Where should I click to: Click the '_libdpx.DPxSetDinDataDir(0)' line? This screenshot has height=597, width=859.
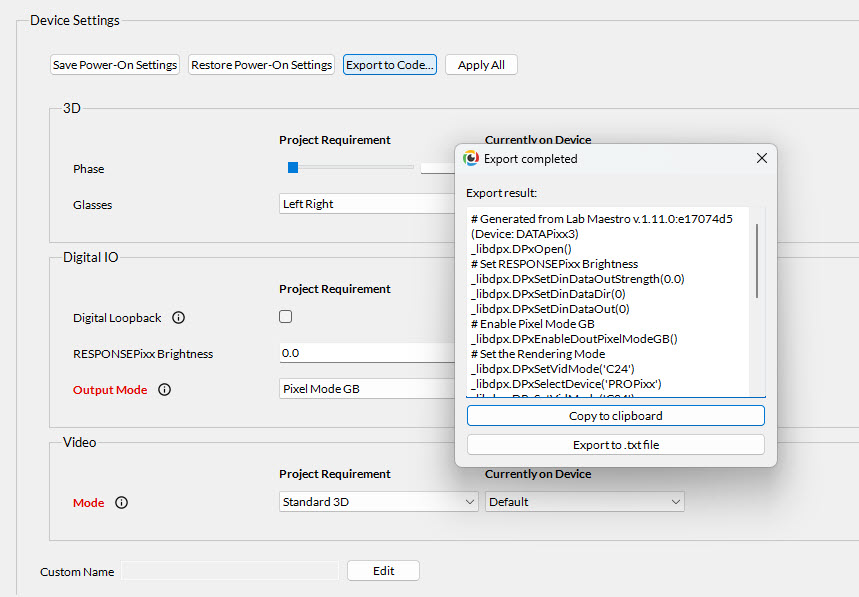[548, 294]
